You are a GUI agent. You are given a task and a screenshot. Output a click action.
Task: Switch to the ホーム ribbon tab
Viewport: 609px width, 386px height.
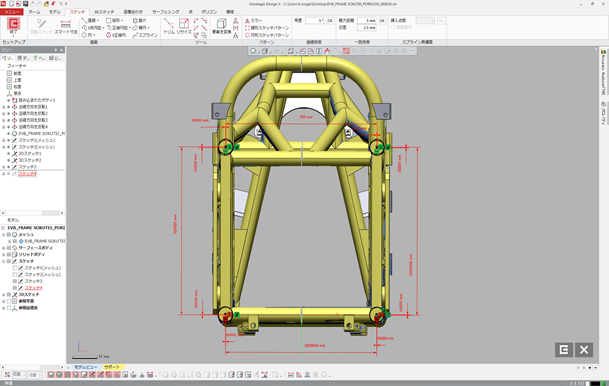[34, 12]
